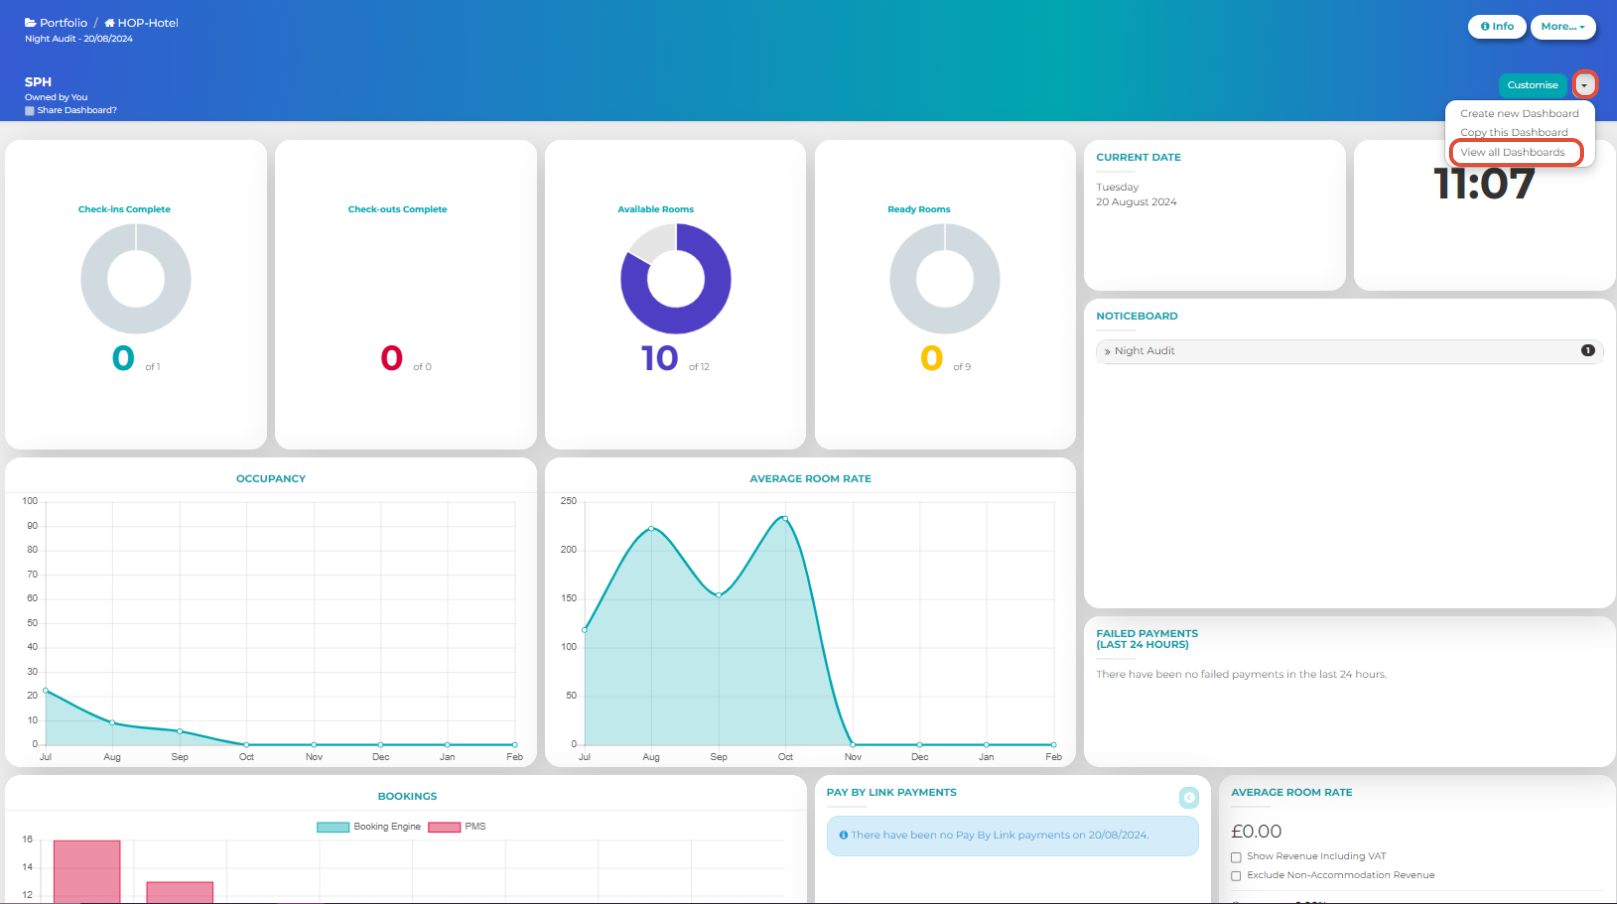The image size is (1617, 904).
Task: Click the BOOKINGS chart heading
Action: coord(407,797)
